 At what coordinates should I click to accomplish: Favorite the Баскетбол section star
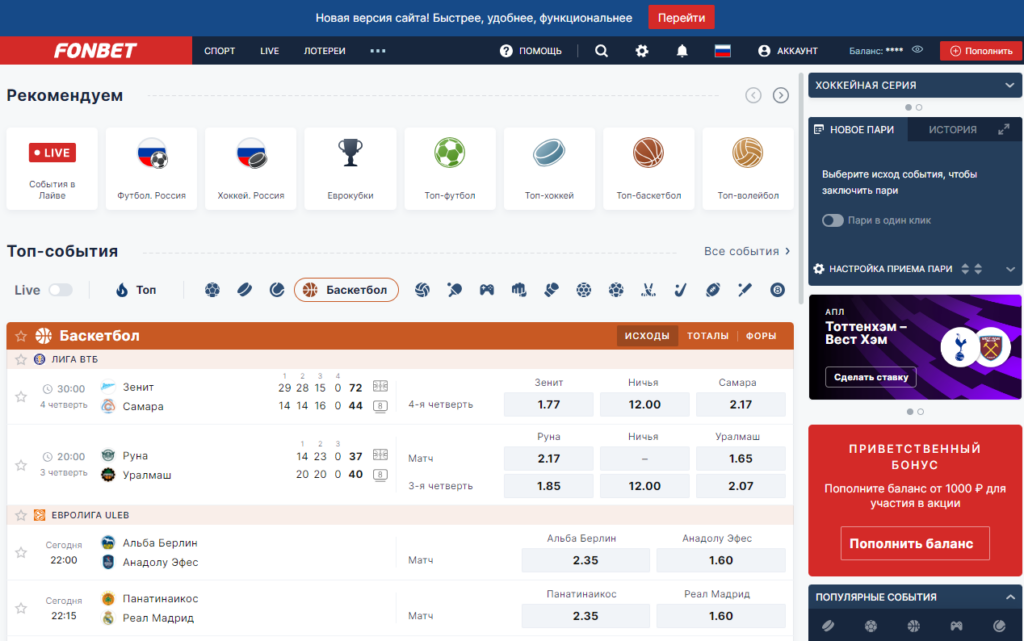point(21,336)
